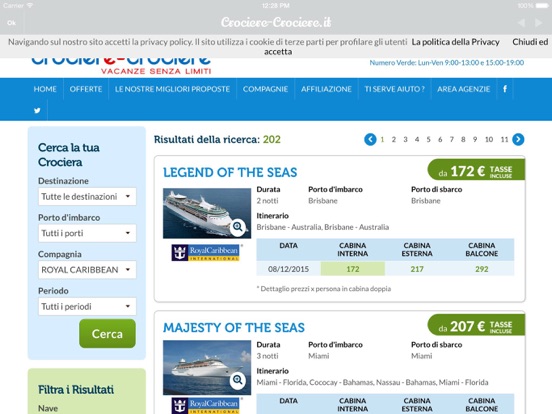Open La politica della Privacy link
The height and width of the screenshot is (414, 552).
(456, 42)
